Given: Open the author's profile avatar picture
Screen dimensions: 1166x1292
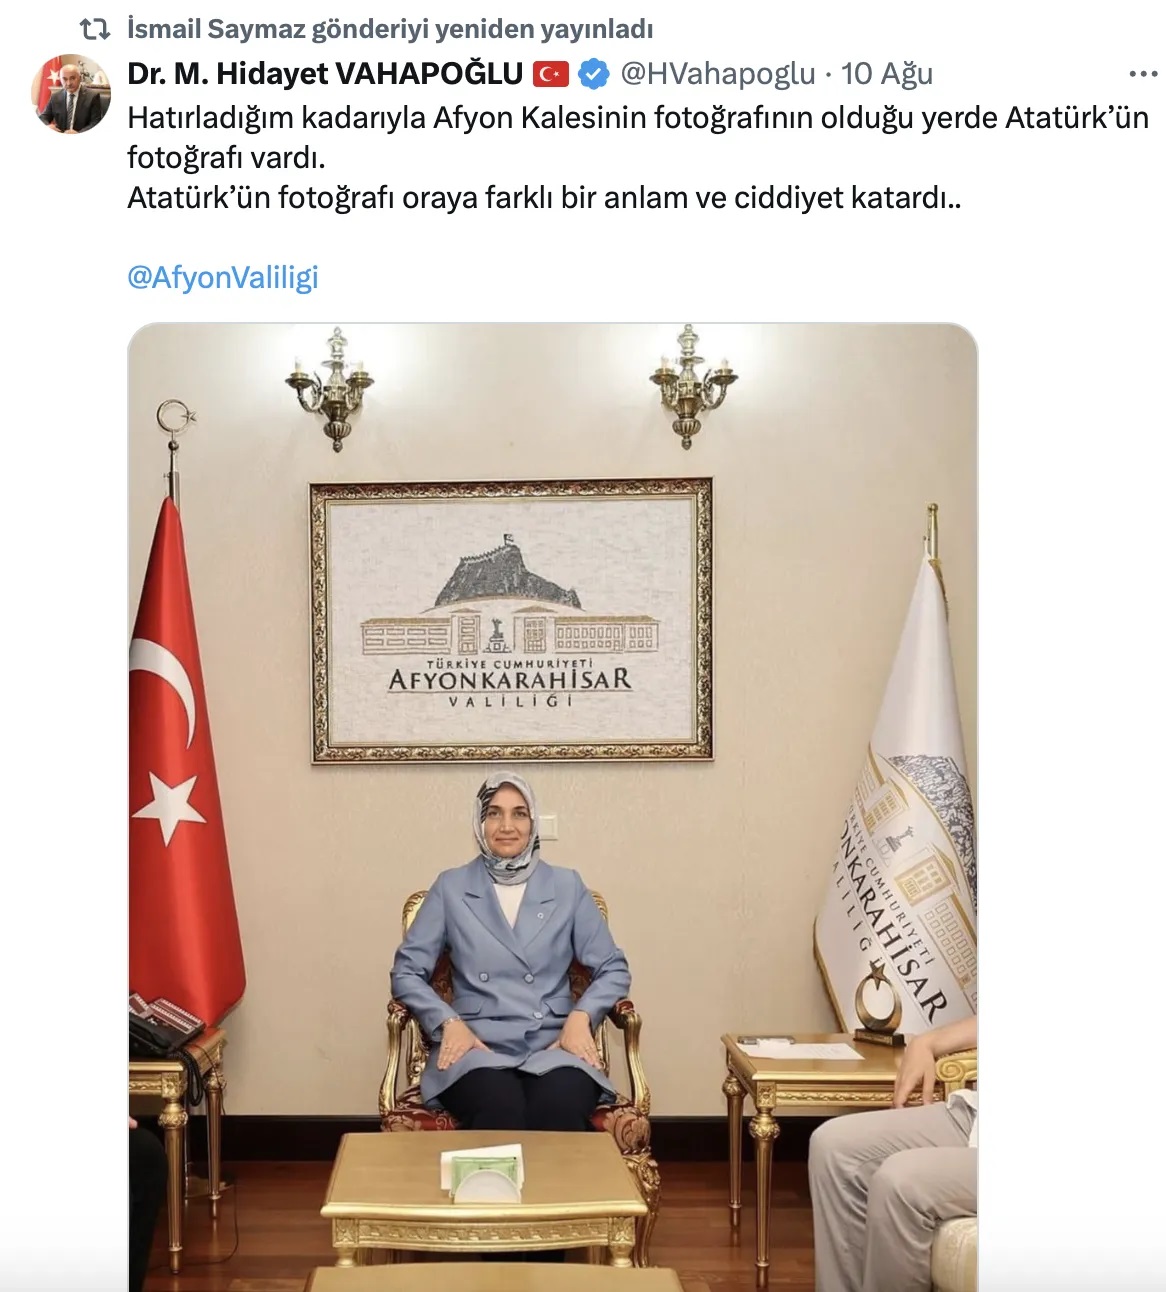Looking at the screenshot, I should 72,94.
